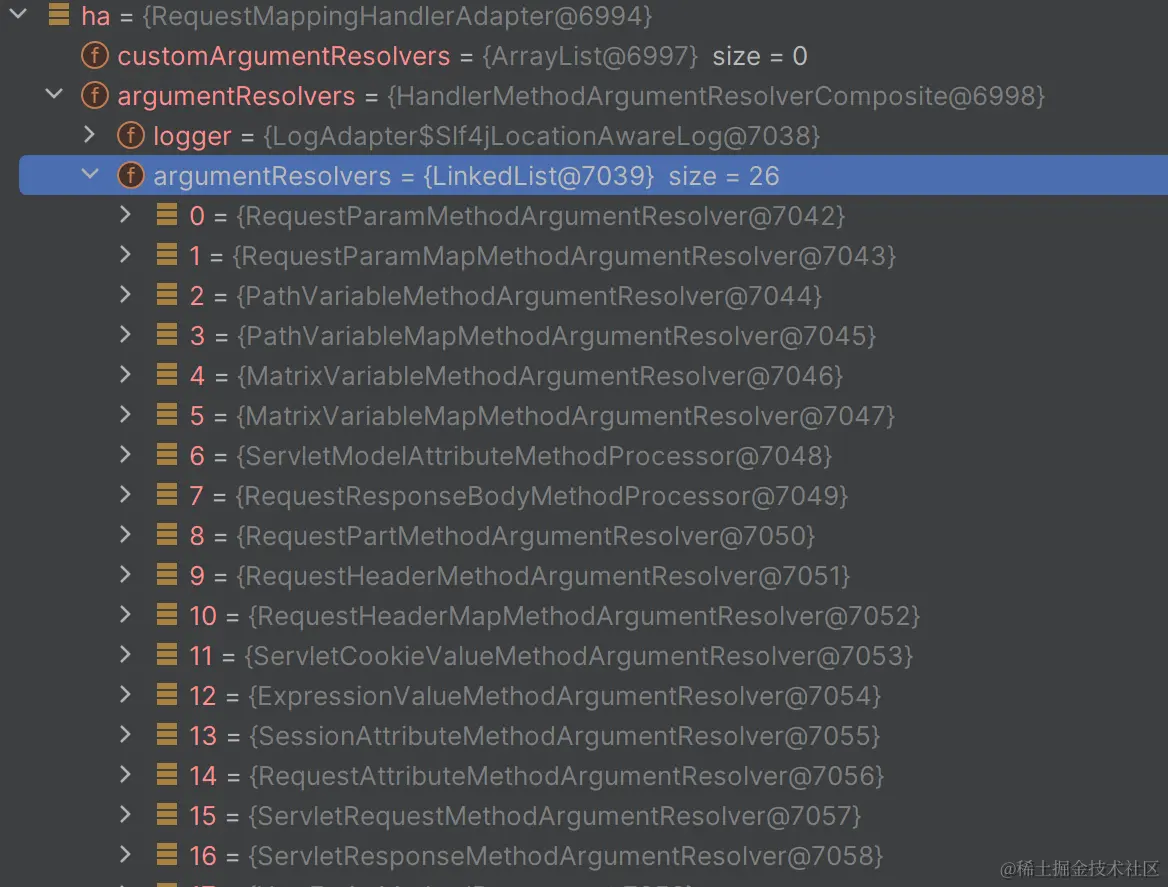This screenshot has height=887, width=1168.
Task: Expand element 5 MatrixVariableMapMethodArgumentResolver
Action: pos(125,415)
